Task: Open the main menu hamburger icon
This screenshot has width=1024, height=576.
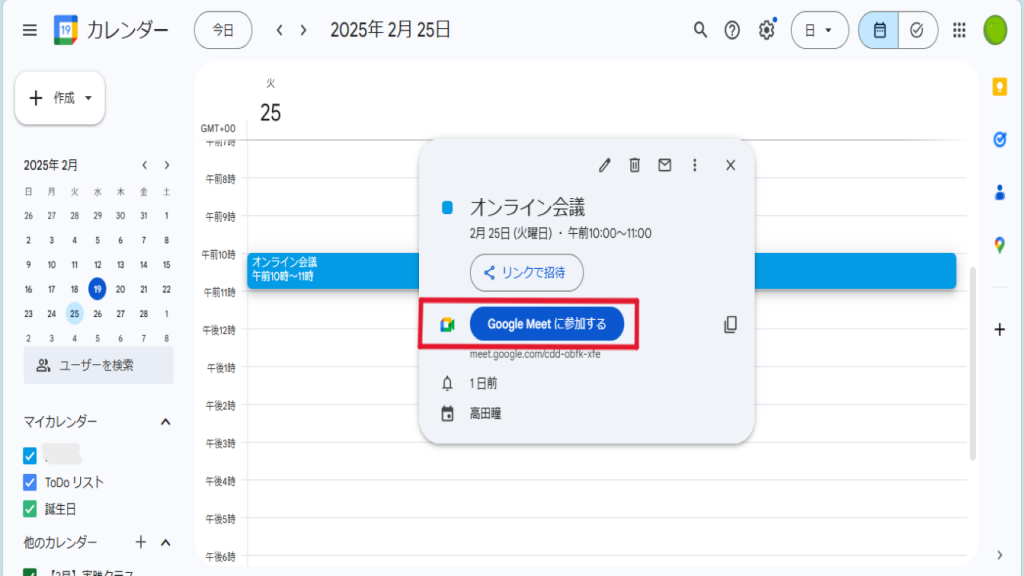Action: 29,30
